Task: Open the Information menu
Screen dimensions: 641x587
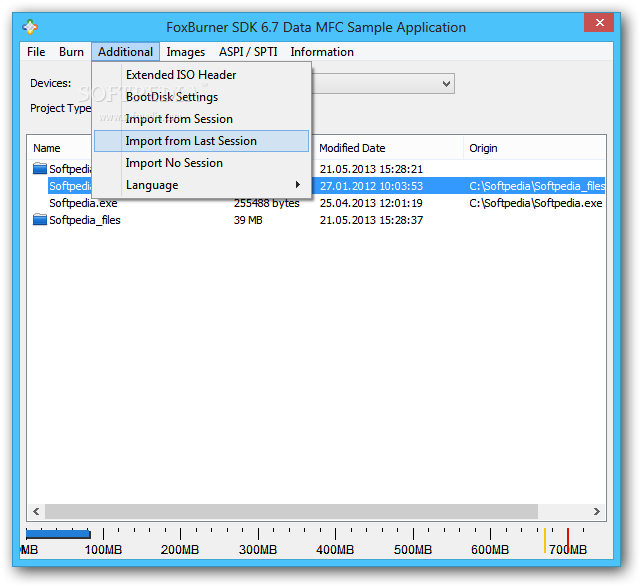Action: [x=322, y=52]
